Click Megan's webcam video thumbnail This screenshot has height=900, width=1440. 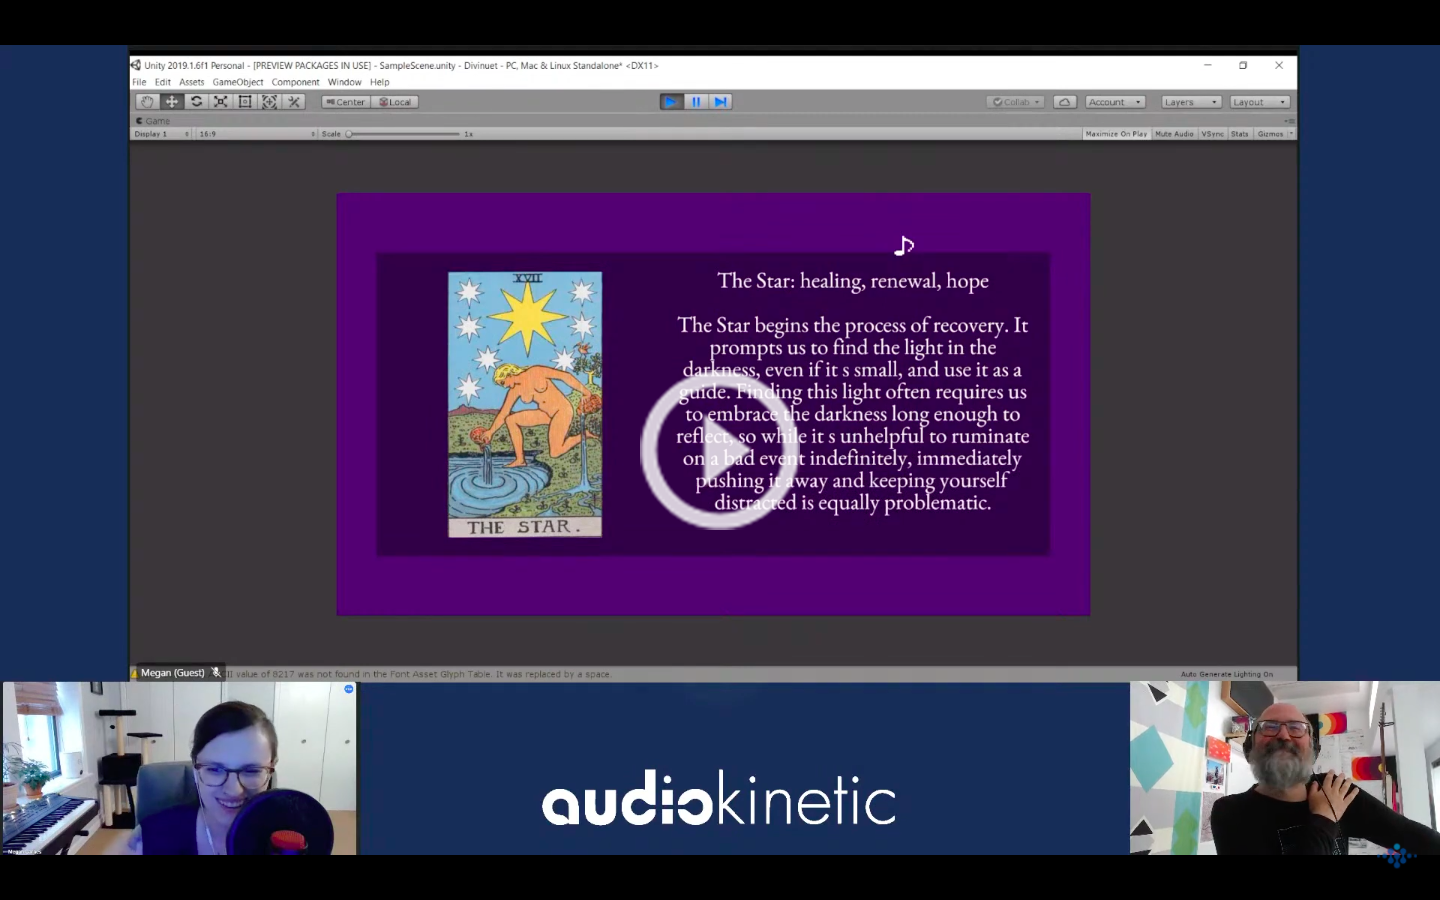pyautogui.click(x=180, y=769)
